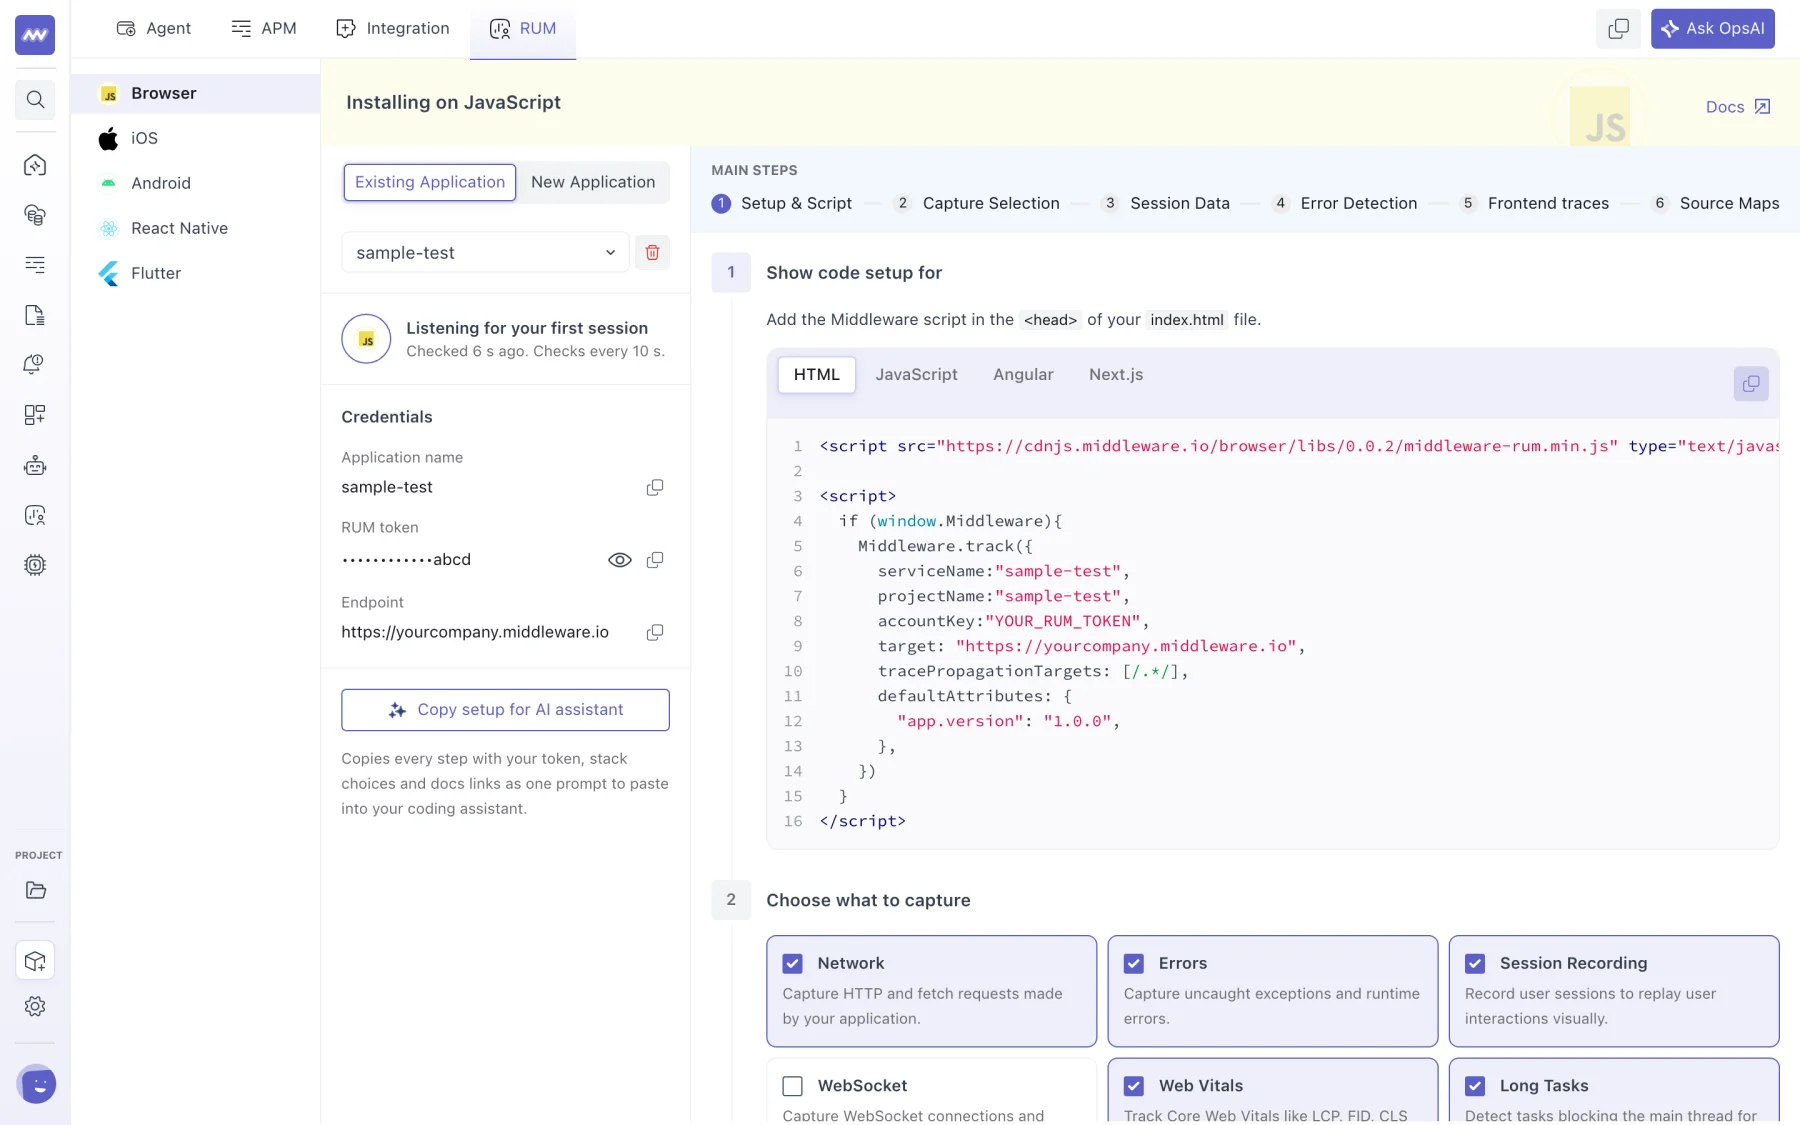Select New Application option
Viewport: 1800px width, 1125px height.
[x=593, y=182]
